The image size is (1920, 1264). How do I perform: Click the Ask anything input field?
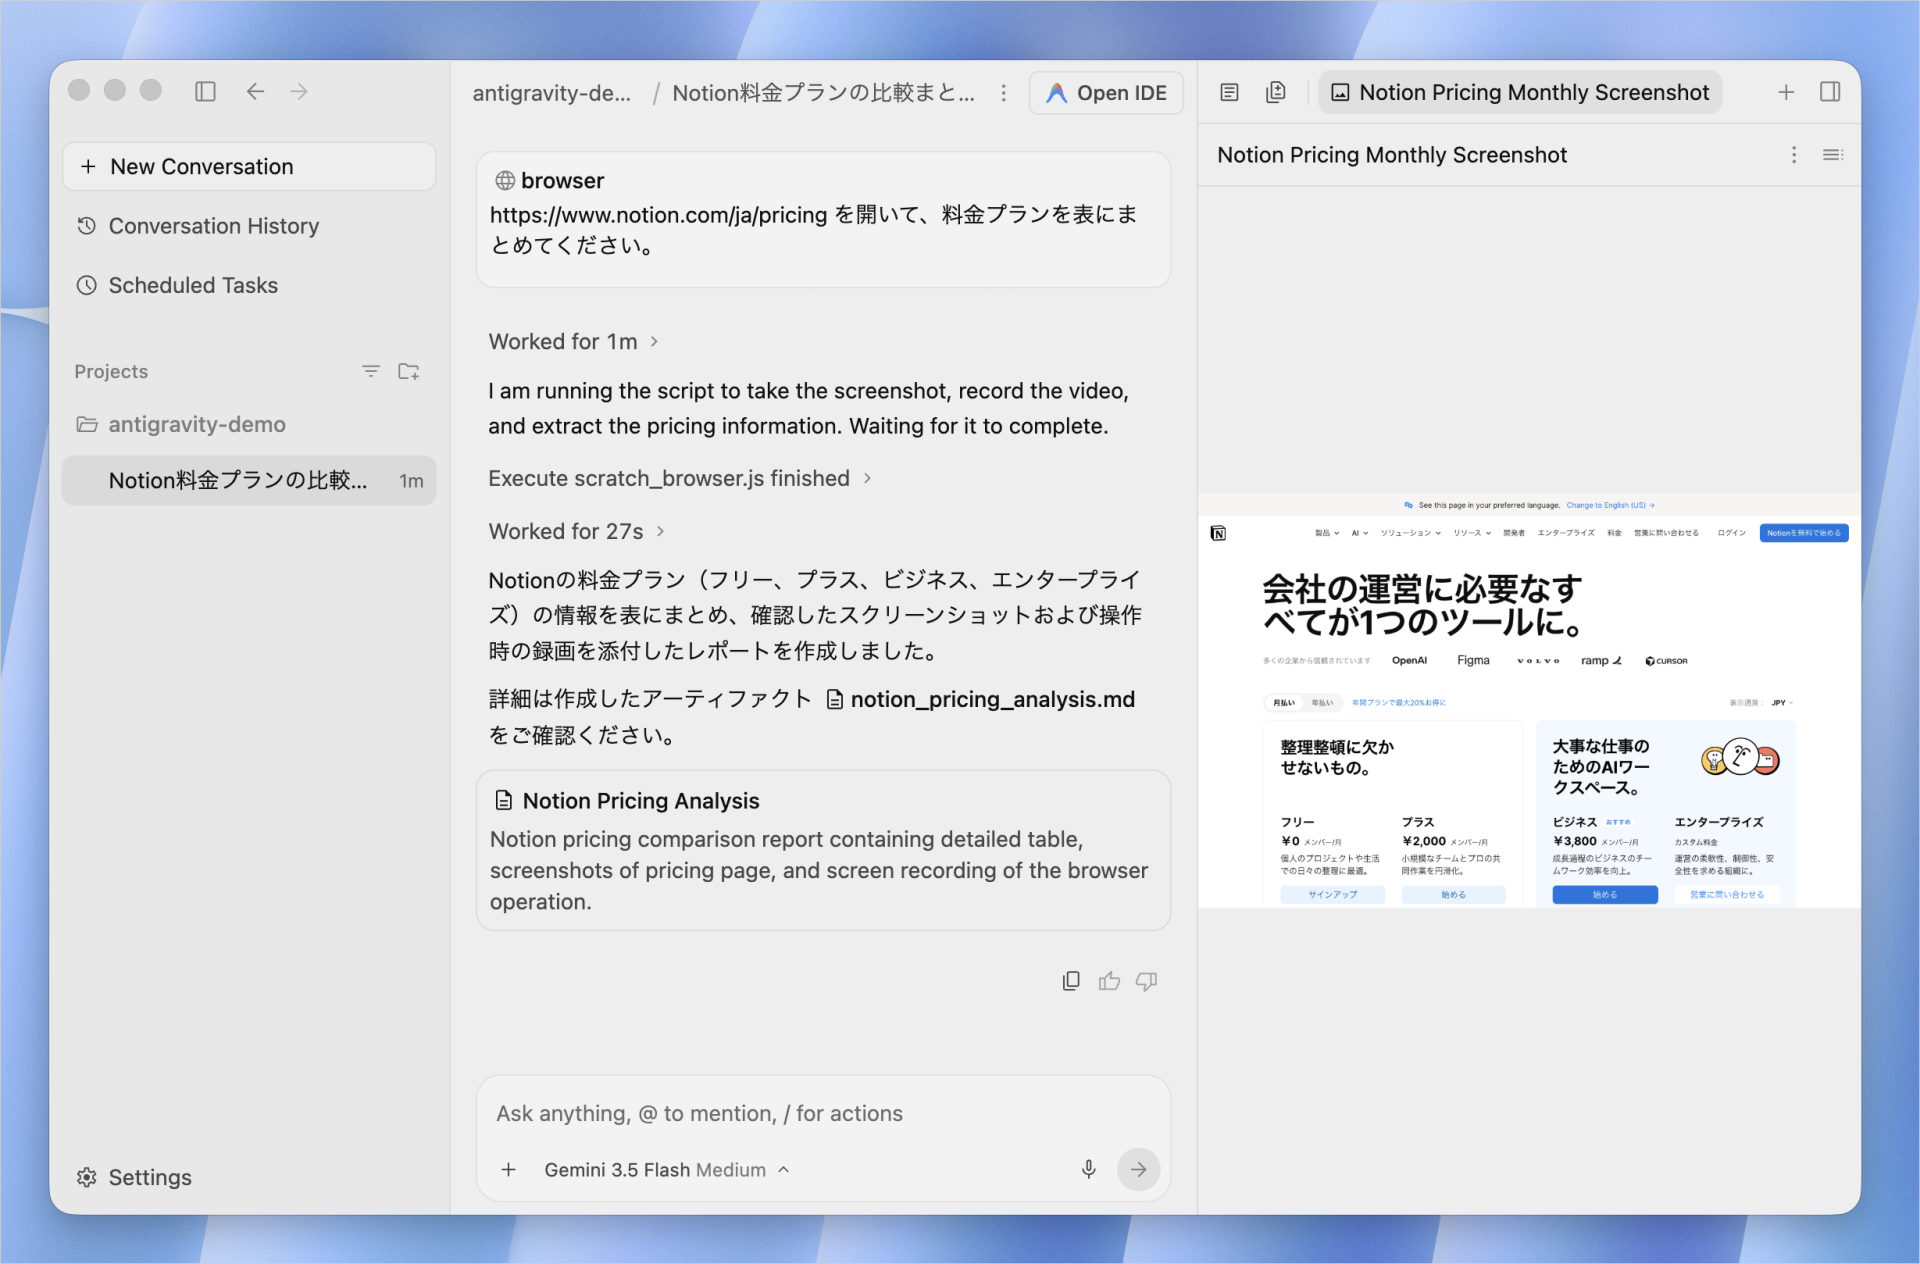tap(823, 1114)
